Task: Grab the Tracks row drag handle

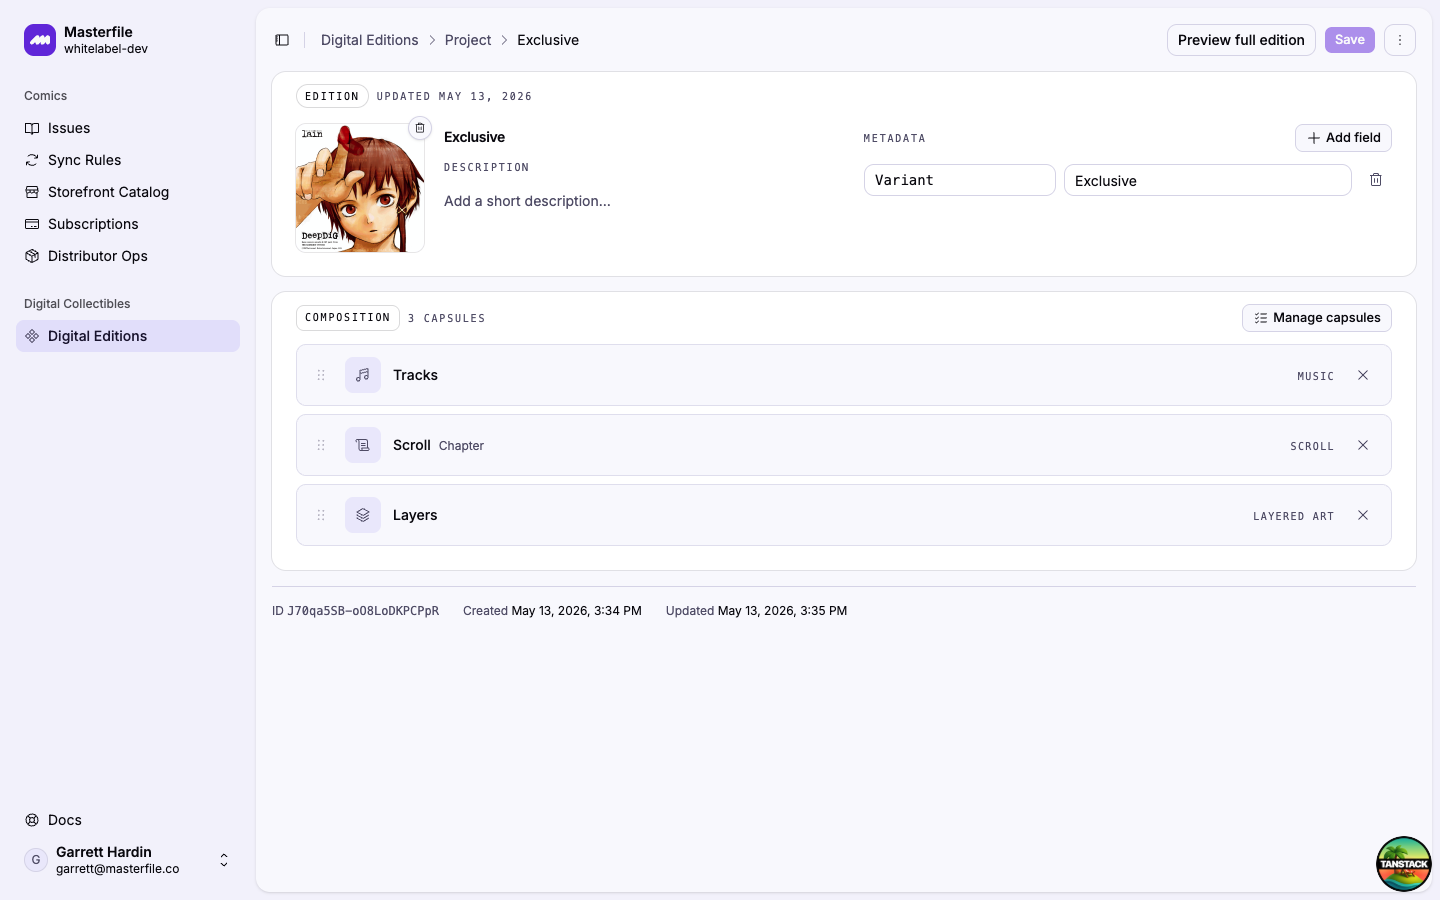Action: (x=321, y=375)
